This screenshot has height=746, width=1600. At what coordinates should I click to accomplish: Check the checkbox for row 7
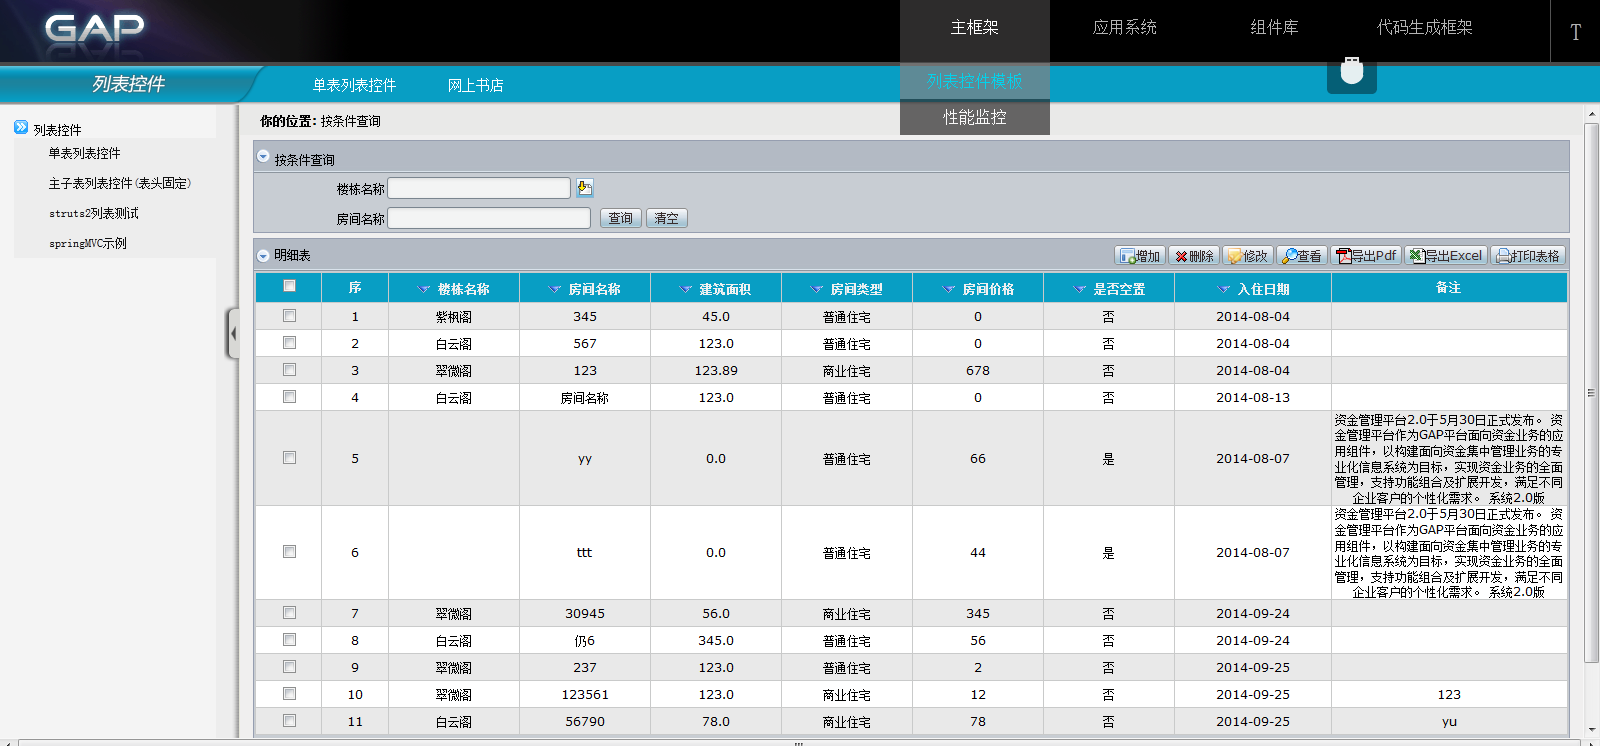tap(289, 612)
